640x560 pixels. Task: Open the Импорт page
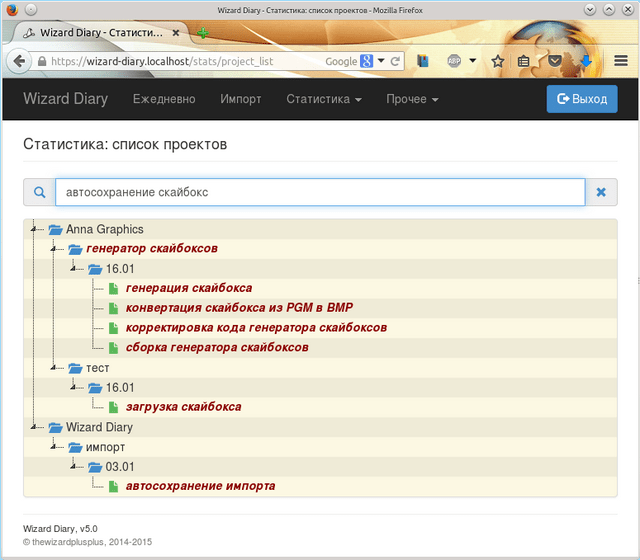coord(241,99)
